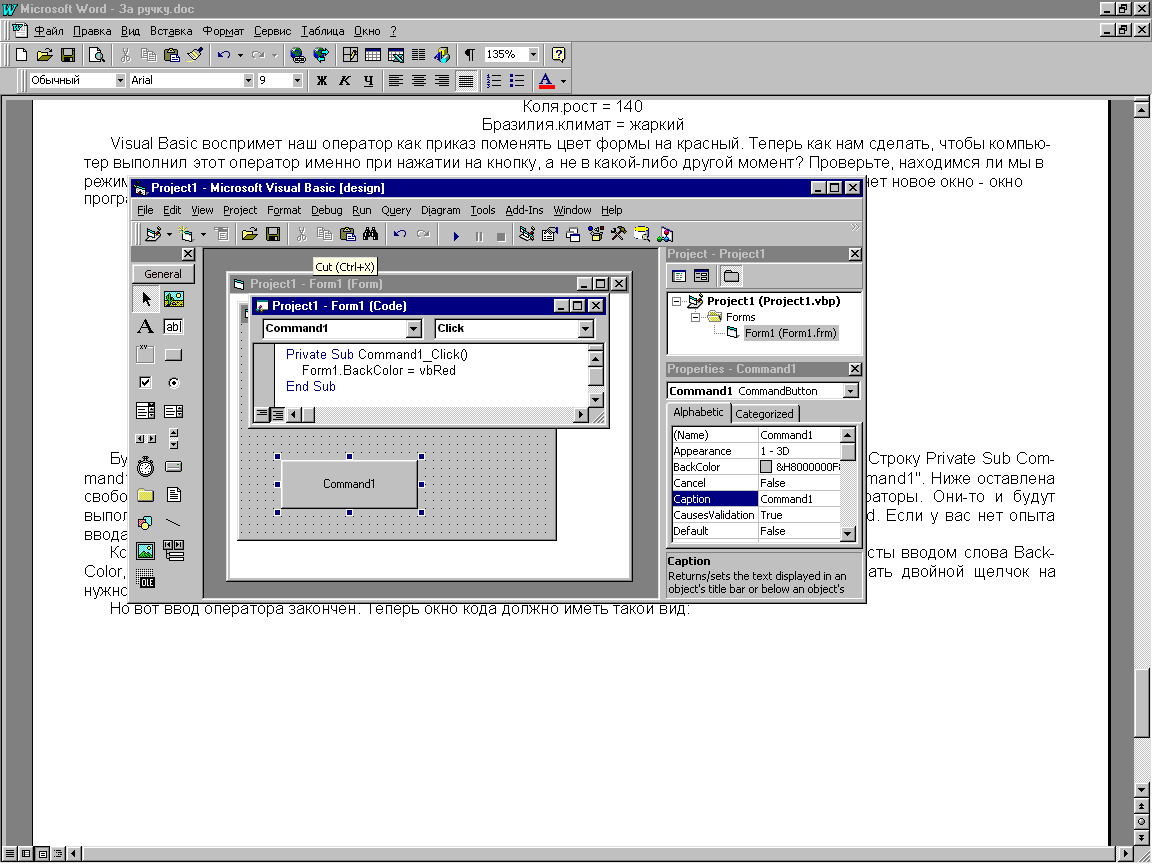Click the VB toolbar Open Project icon
This screenshot has width=1152, height=864.
250,234
